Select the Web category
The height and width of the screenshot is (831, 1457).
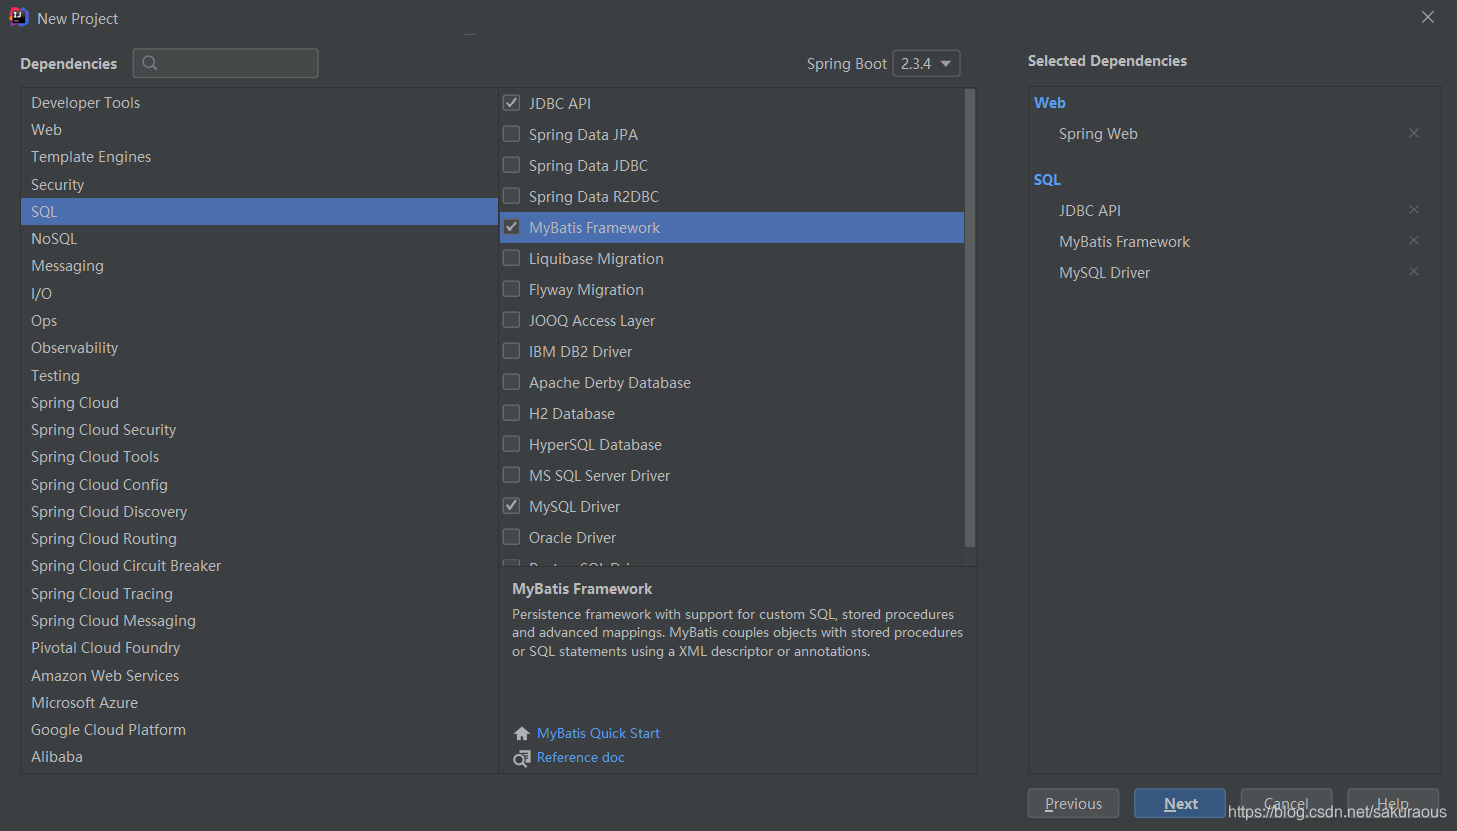259,130
